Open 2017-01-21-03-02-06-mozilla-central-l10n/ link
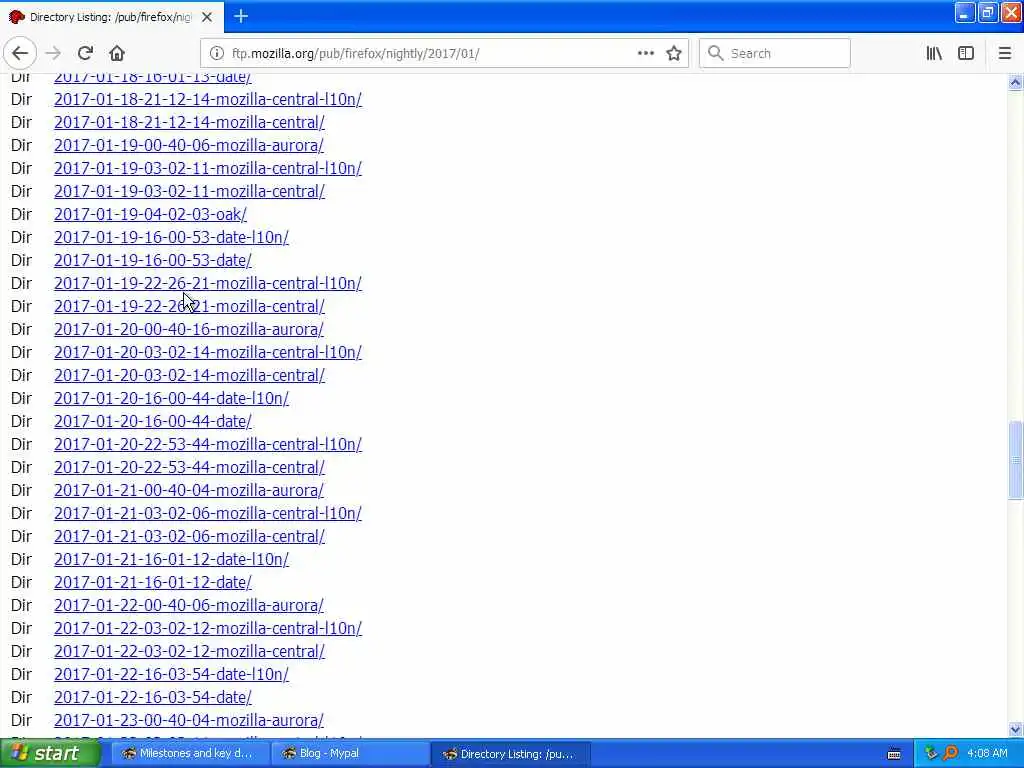The image size is (1024, 768). 208,513
